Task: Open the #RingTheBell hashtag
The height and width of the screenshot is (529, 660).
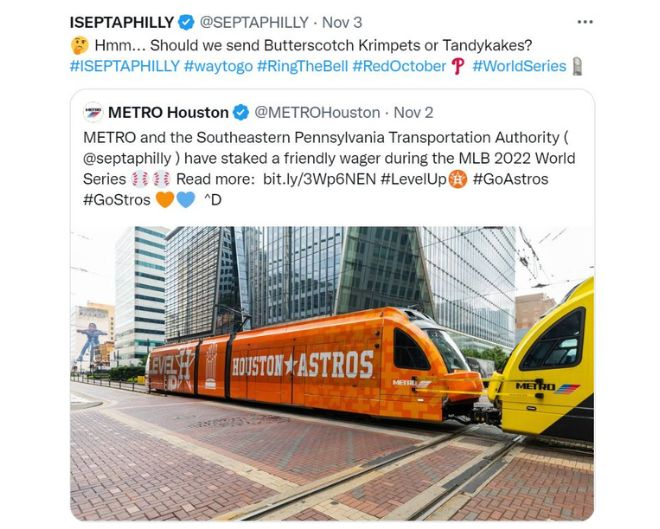Action: coord(302,66)
